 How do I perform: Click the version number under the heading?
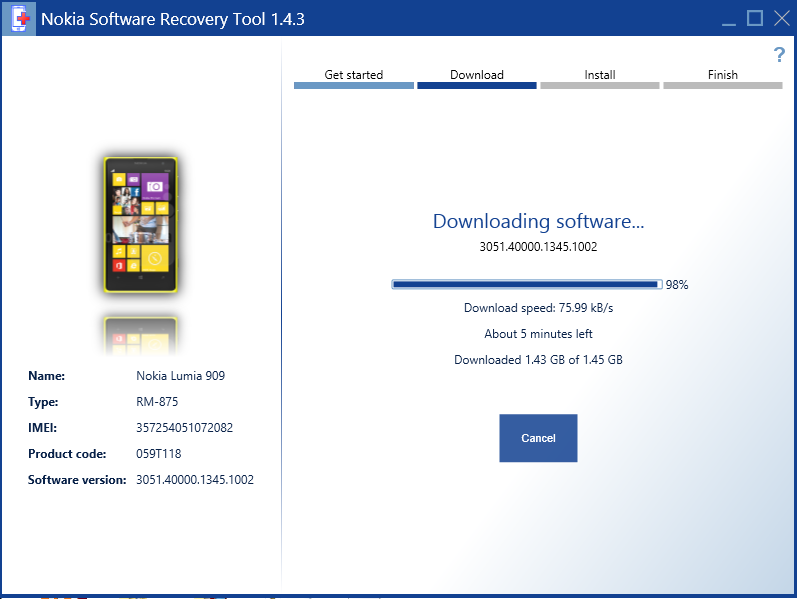pos(538,247)
